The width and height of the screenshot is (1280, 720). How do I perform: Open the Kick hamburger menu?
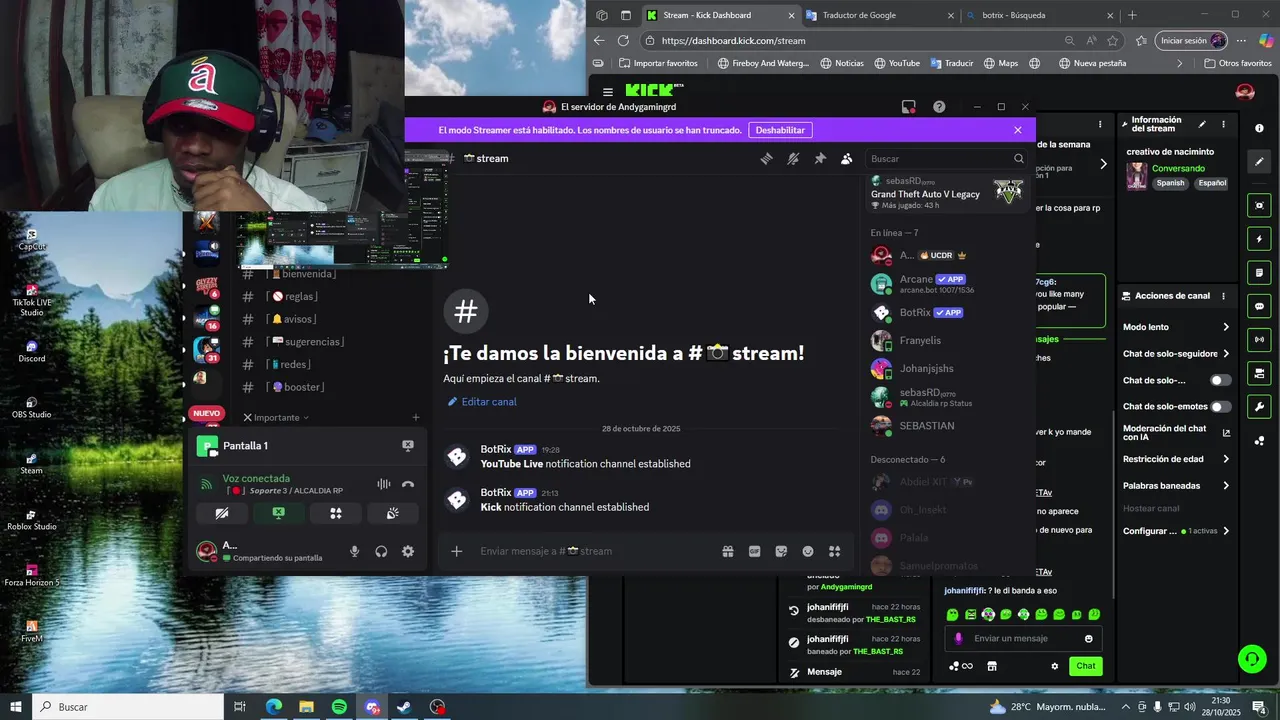pyautogui.click(x=608, y=92)
